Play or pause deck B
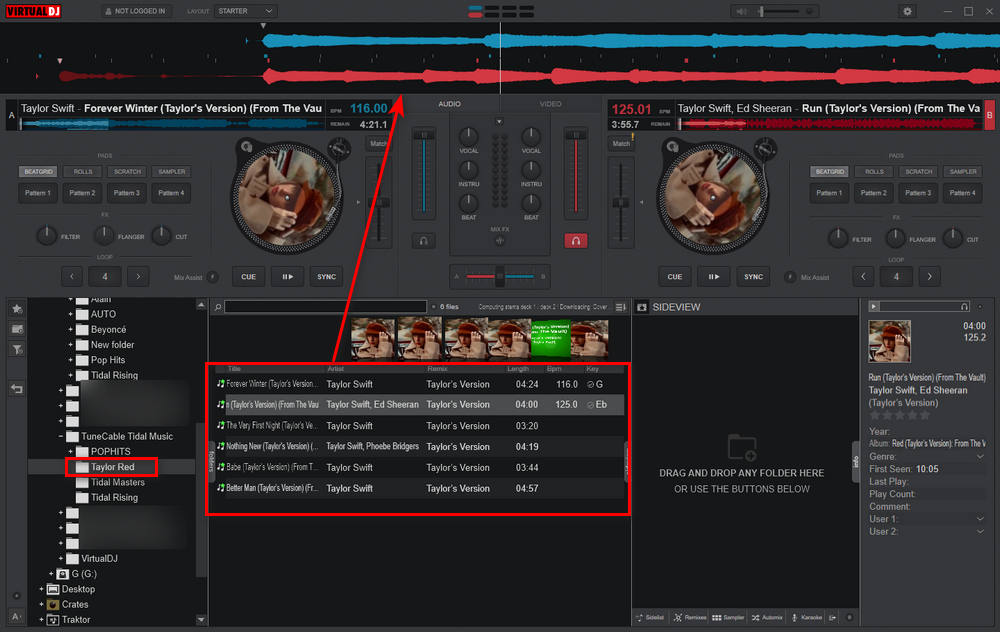 point(714,277)
